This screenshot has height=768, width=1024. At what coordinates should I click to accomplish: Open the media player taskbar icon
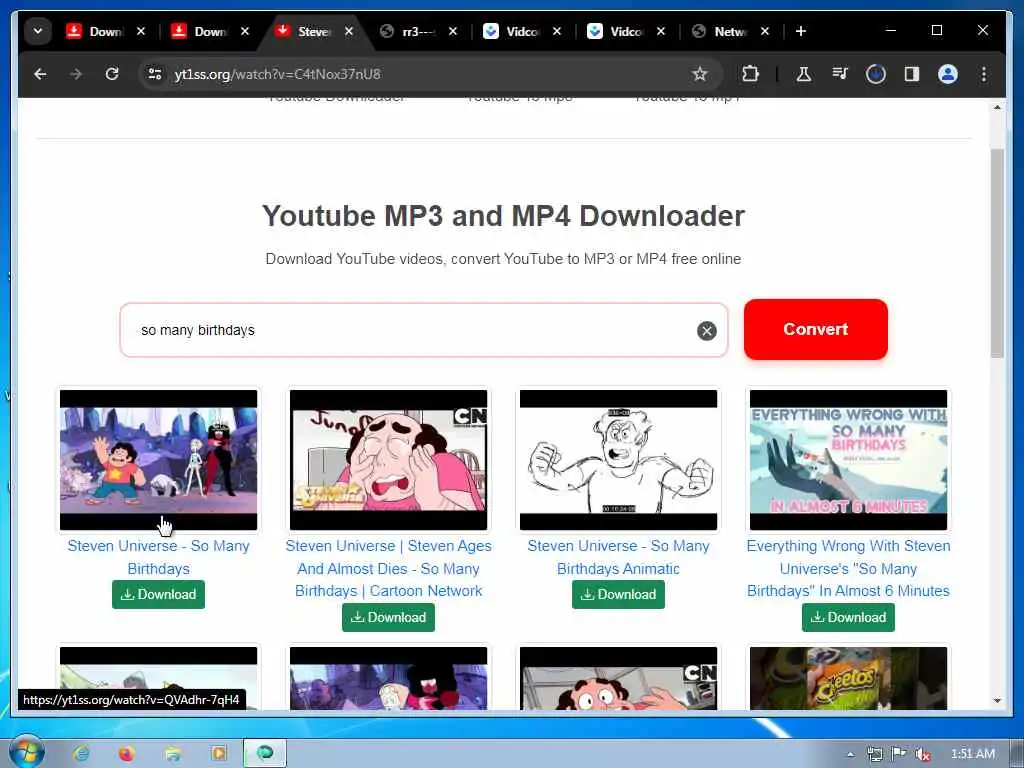point(219,754)
